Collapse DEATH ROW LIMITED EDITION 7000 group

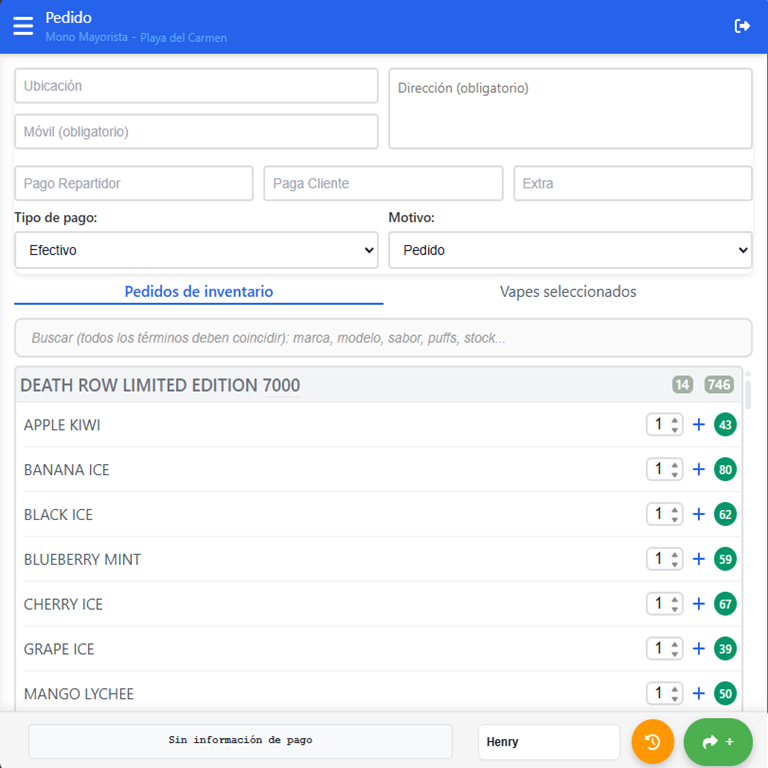coord(160,385)
